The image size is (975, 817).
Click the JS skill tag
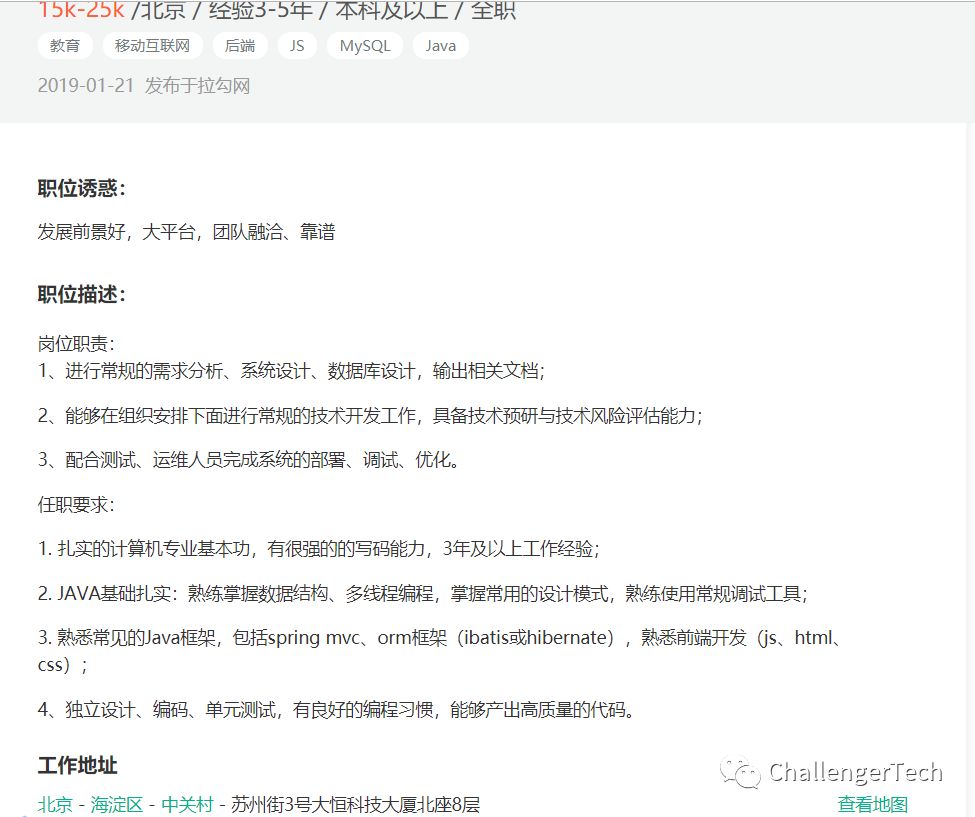pyautogui.click(x=297, y=45)
